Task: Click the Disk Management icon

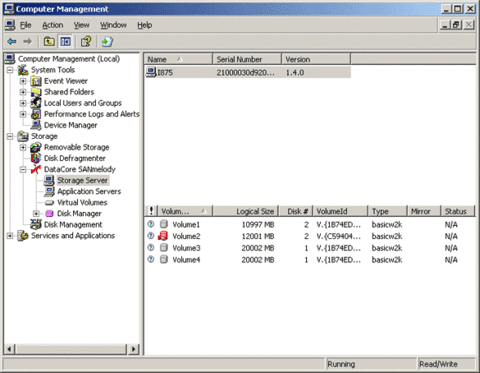Action: tap(36, 224)
